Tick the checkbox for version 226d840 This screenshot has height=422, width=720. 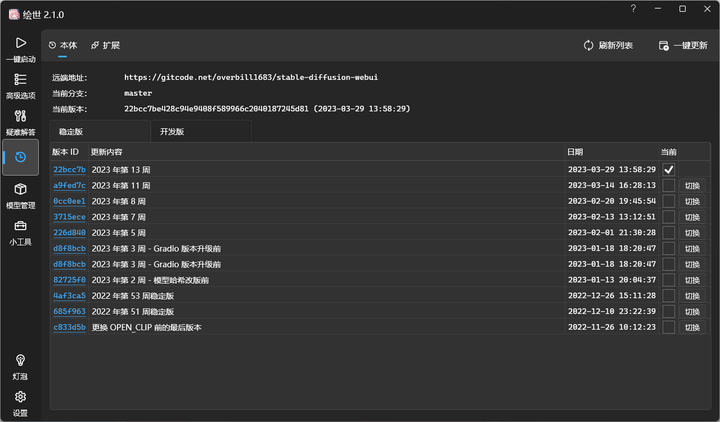669,233
